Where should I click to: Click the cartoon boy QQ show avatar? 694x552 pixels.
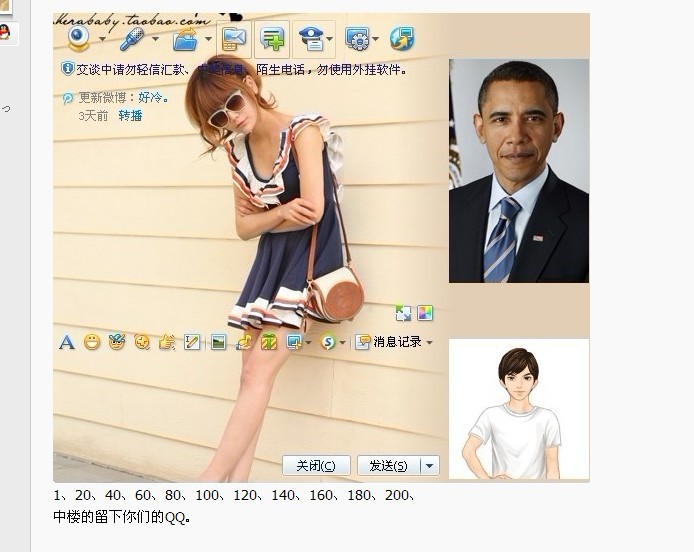click(x=519, y=409)
